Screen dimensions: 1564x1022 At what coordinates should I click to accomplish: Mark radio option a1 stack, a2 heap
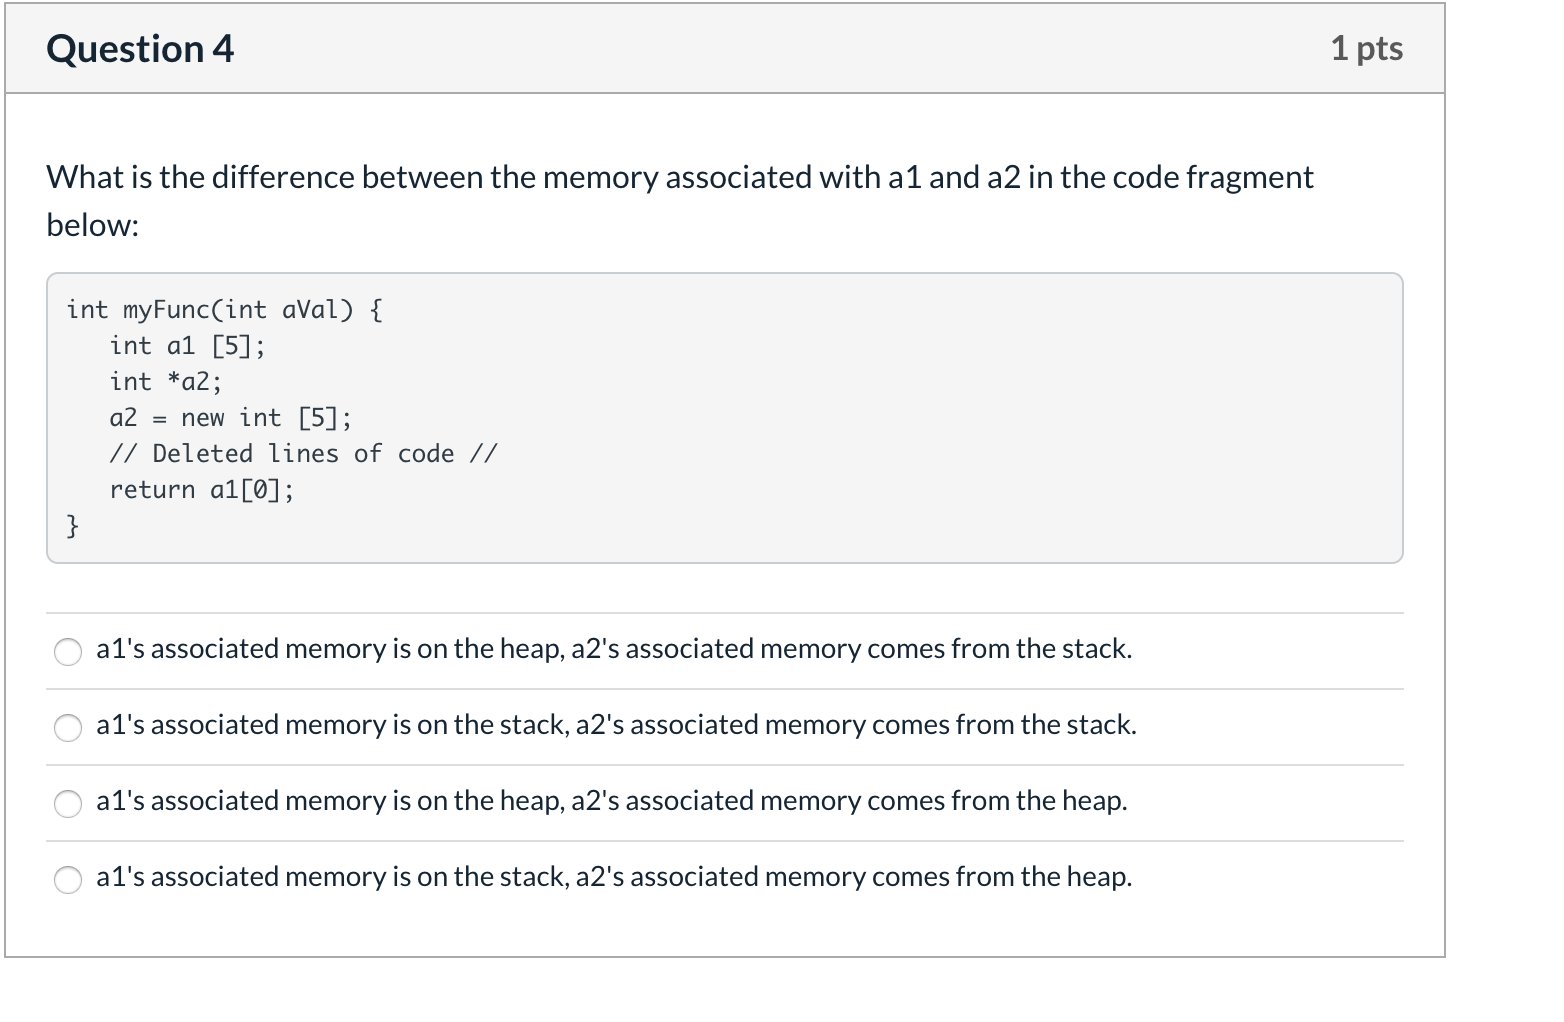68,880
